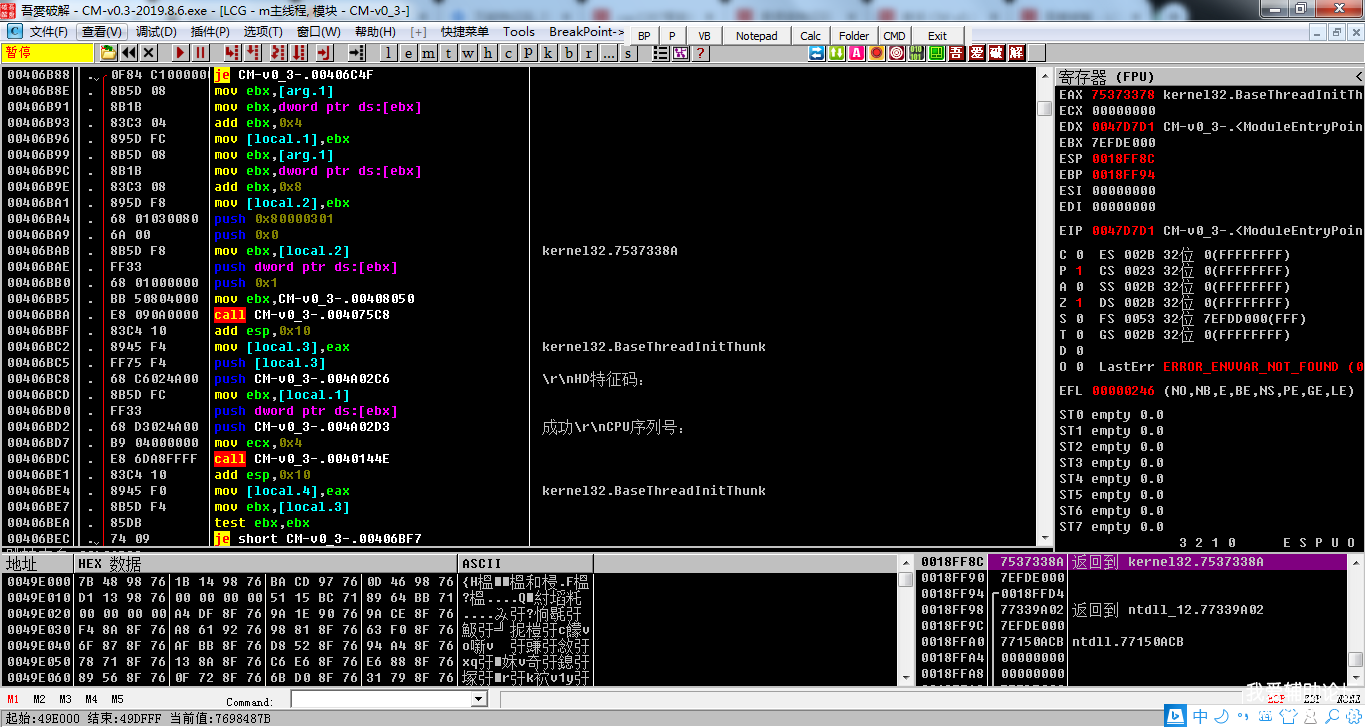Switch to the M2 memory tab
The image size is (1365, 727).
(x=39, y=699)
